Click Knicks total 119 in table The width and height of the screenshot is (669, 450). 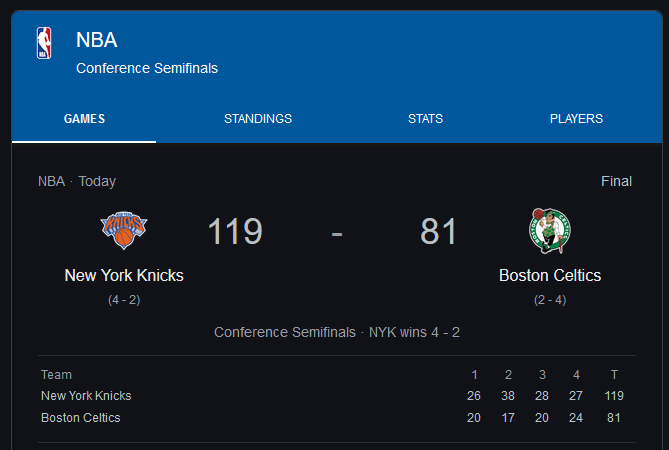pos(614,396)
